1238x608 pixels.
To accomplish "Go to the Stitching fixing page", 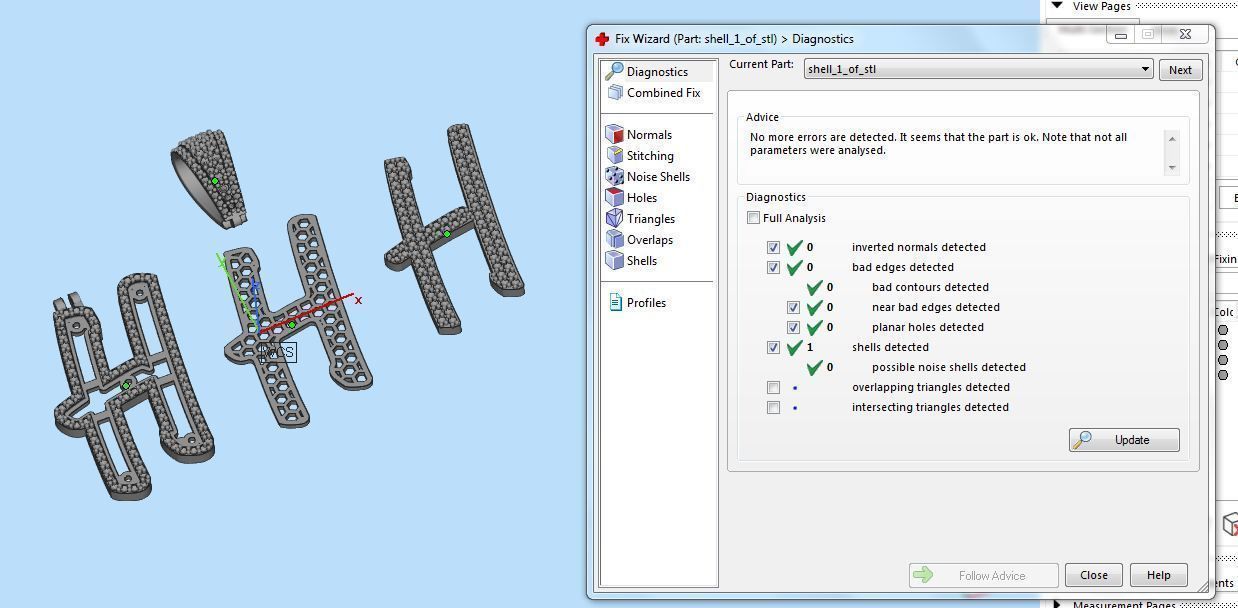I will point(639,156).
